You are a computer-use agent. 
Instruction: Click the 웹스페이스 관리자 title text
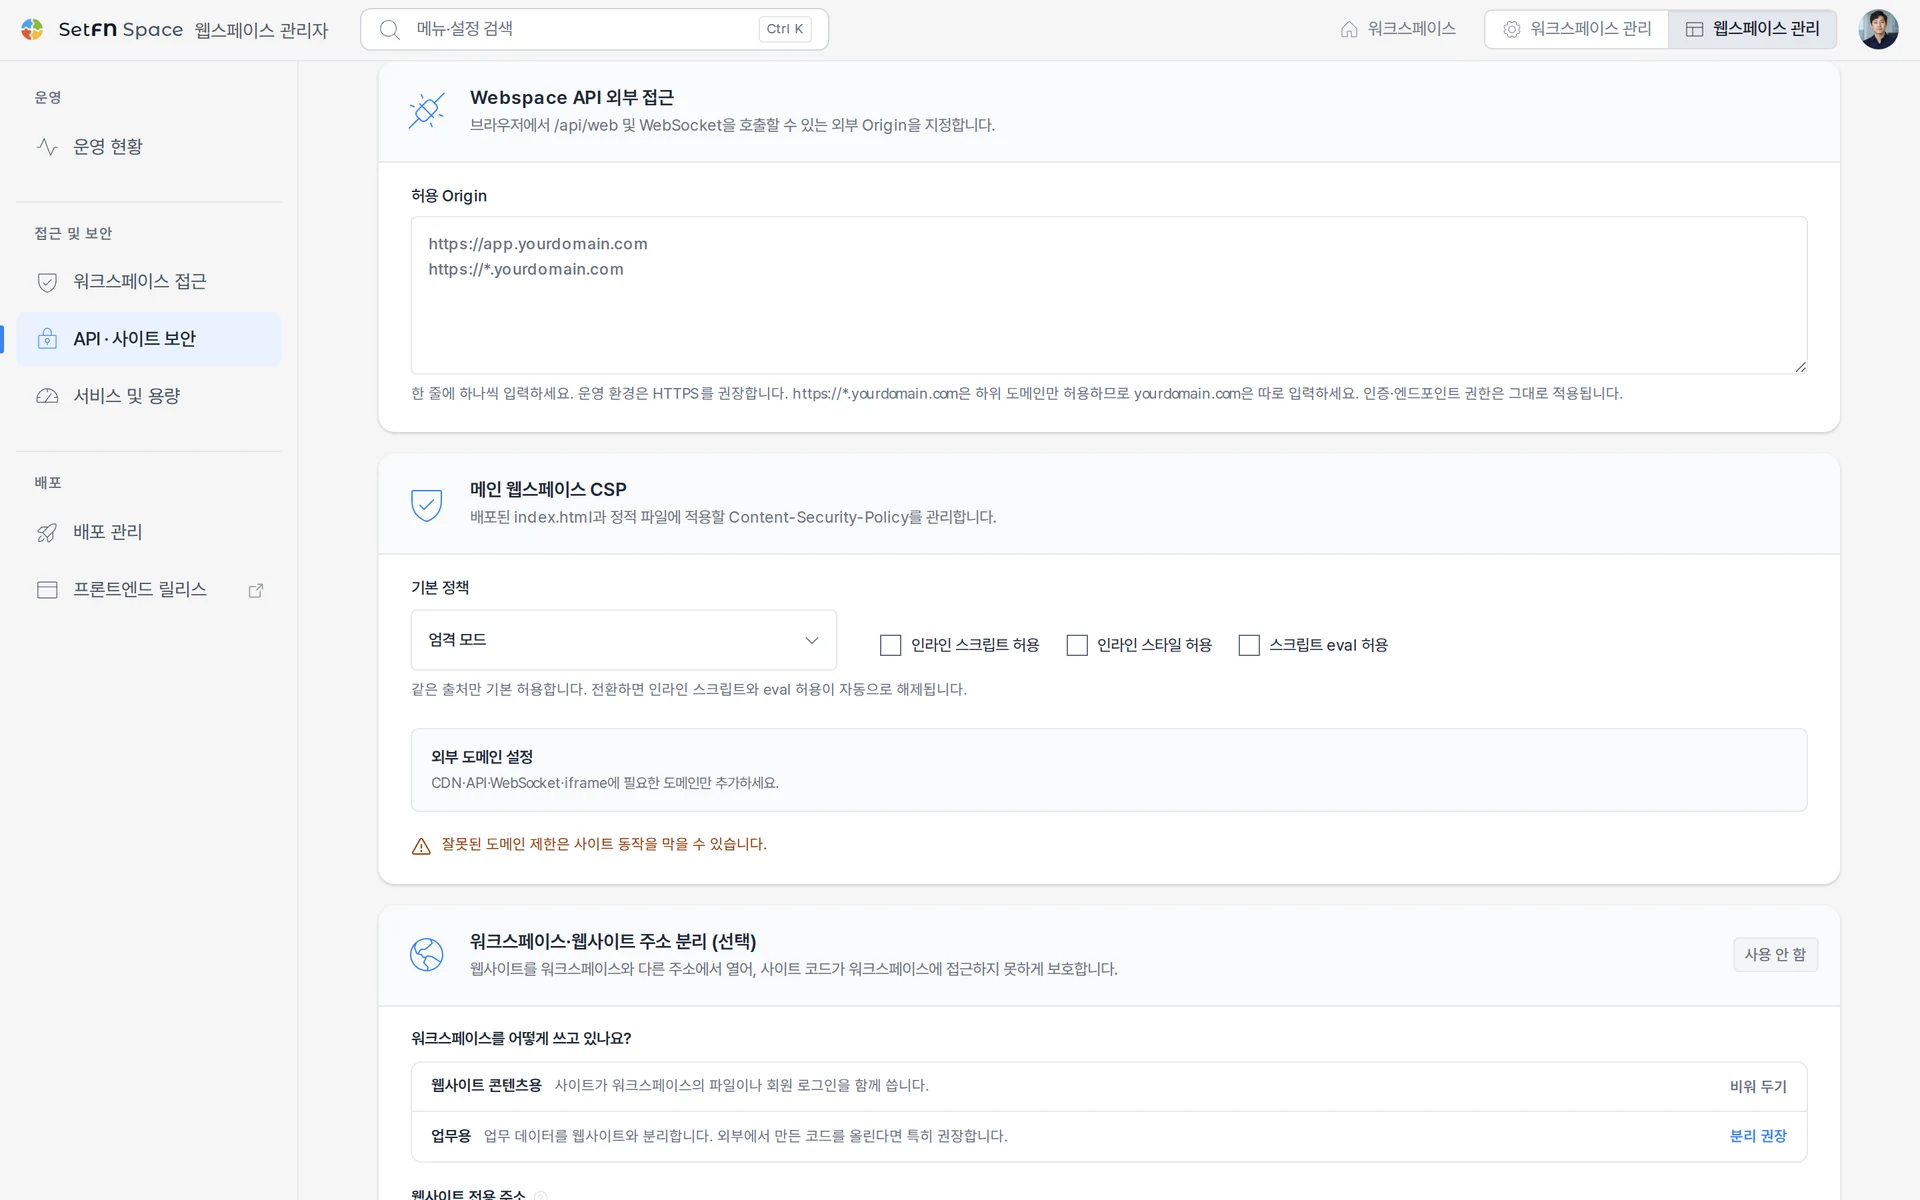point(261,30)
